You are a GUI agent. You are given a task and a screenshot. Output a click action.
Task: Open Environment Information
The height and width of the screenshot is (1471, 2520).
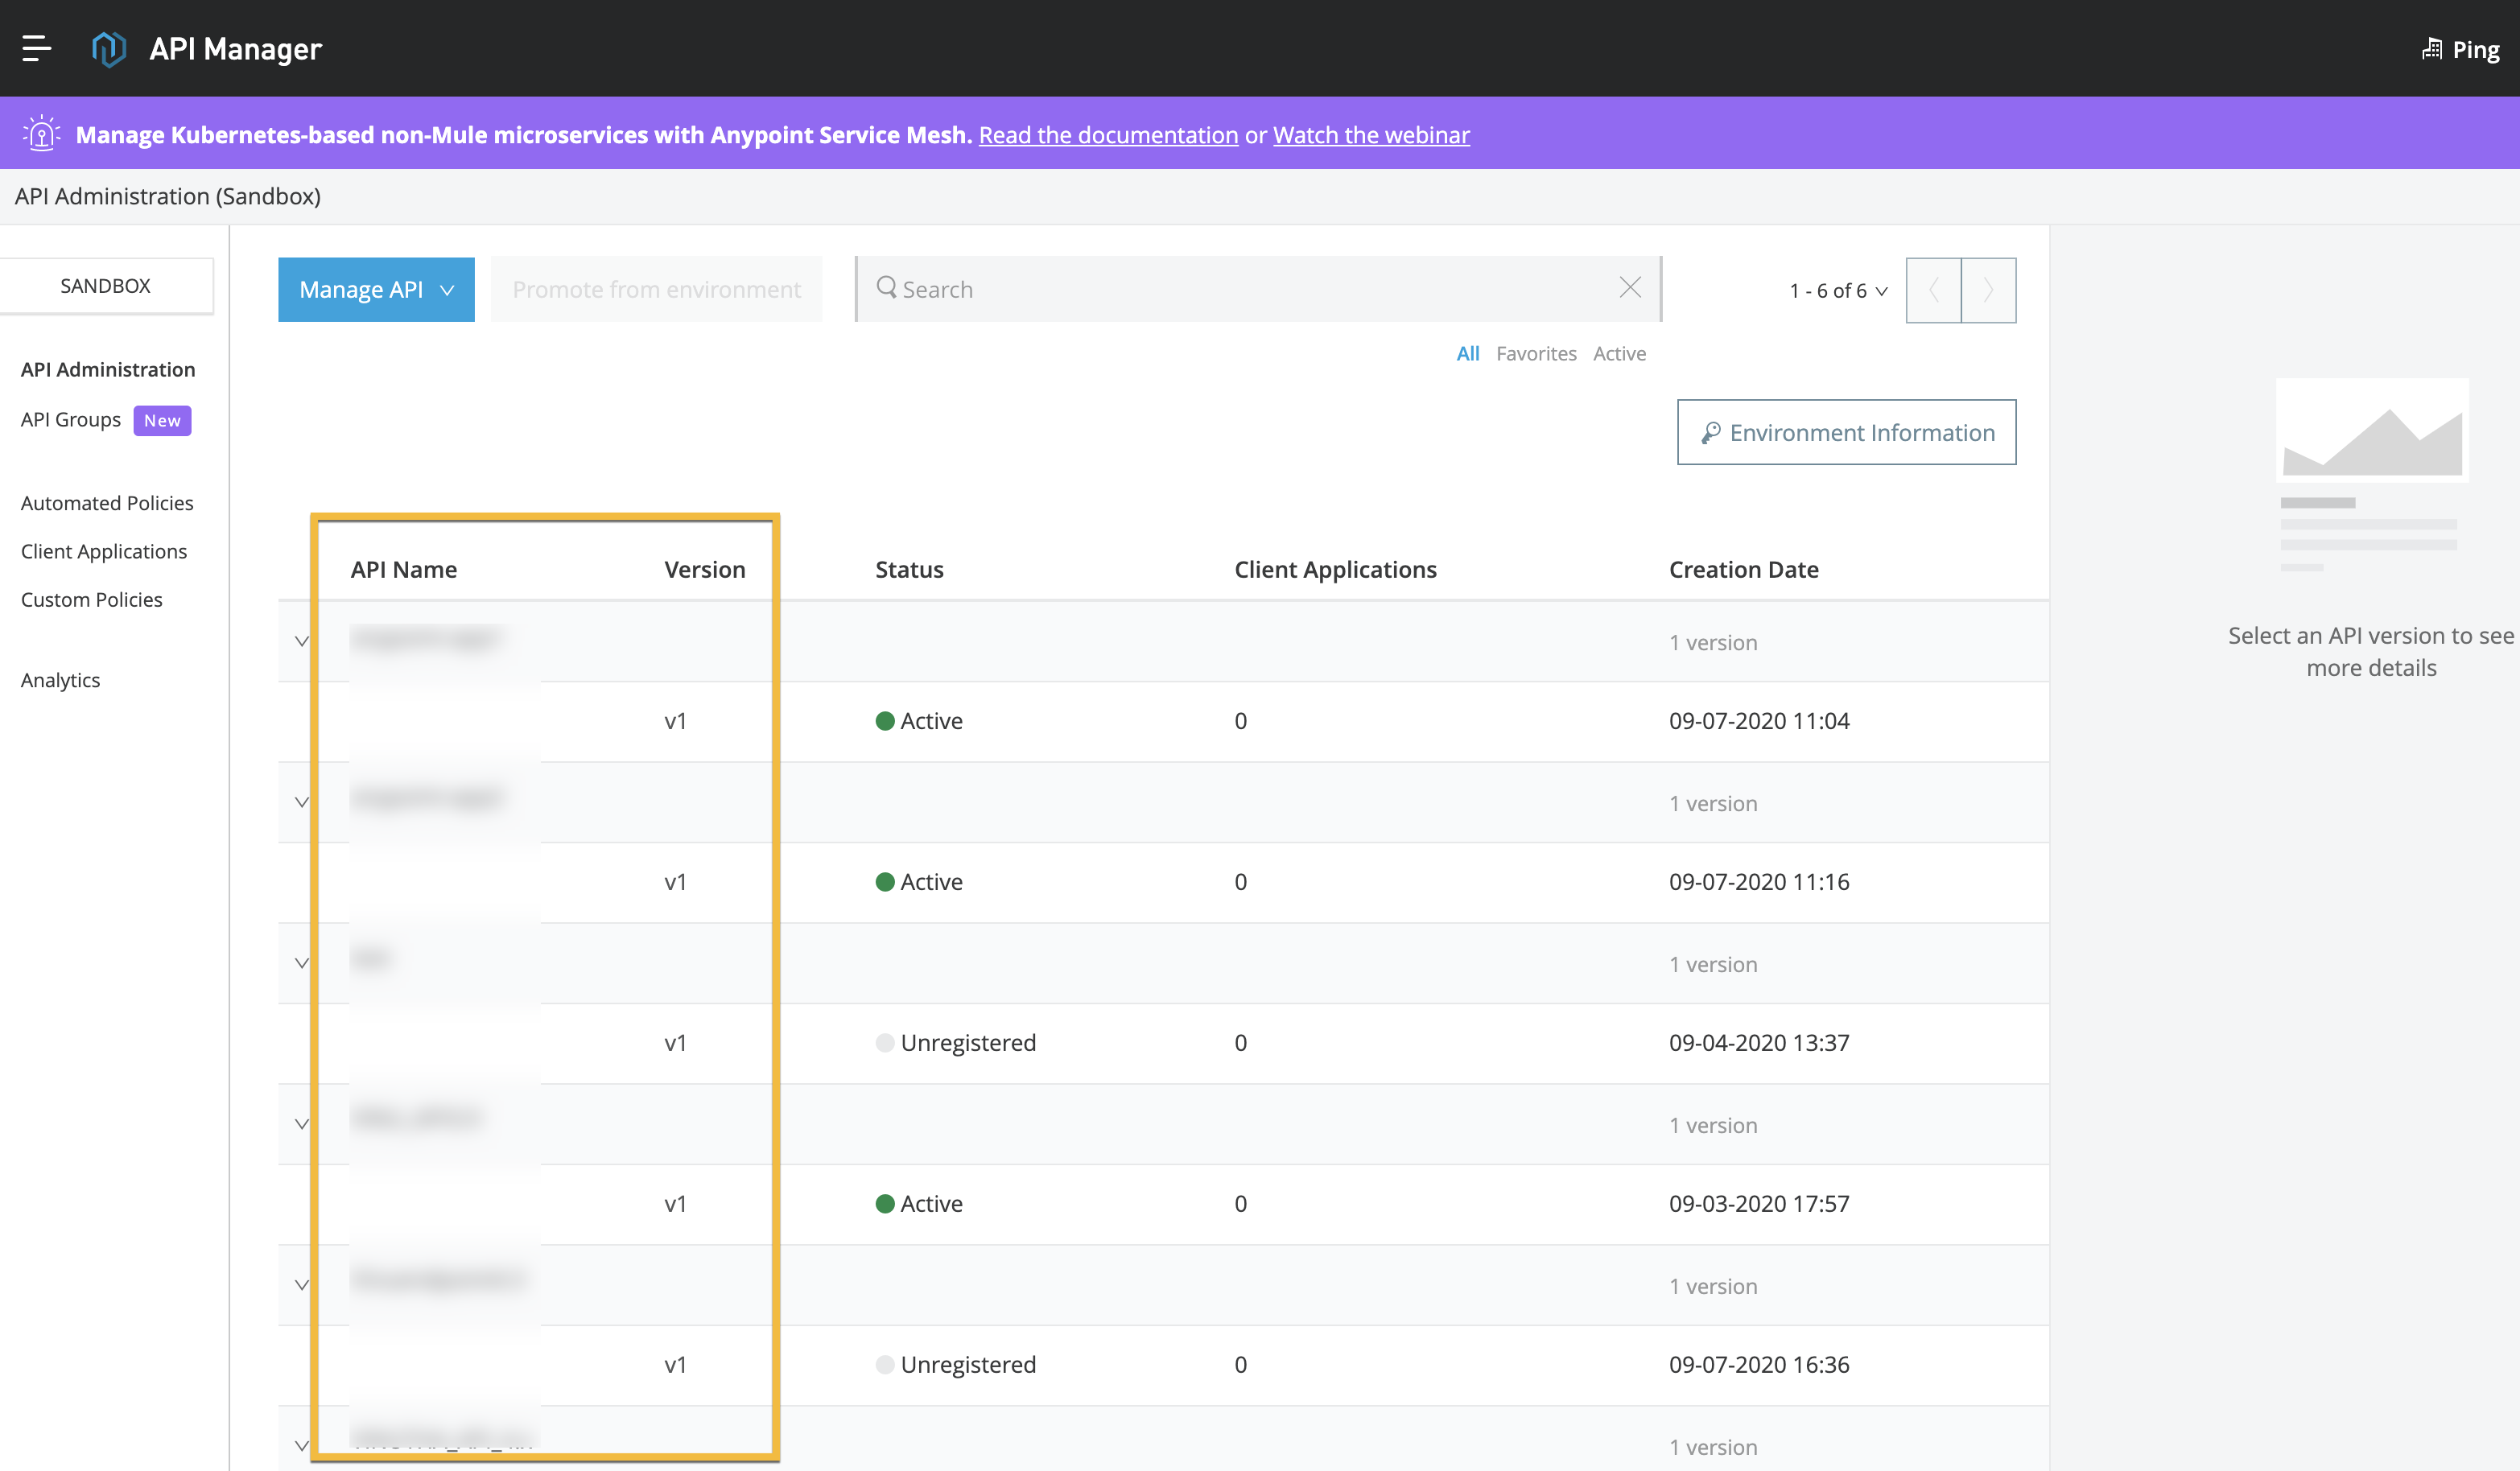[x=1845, y=432]
